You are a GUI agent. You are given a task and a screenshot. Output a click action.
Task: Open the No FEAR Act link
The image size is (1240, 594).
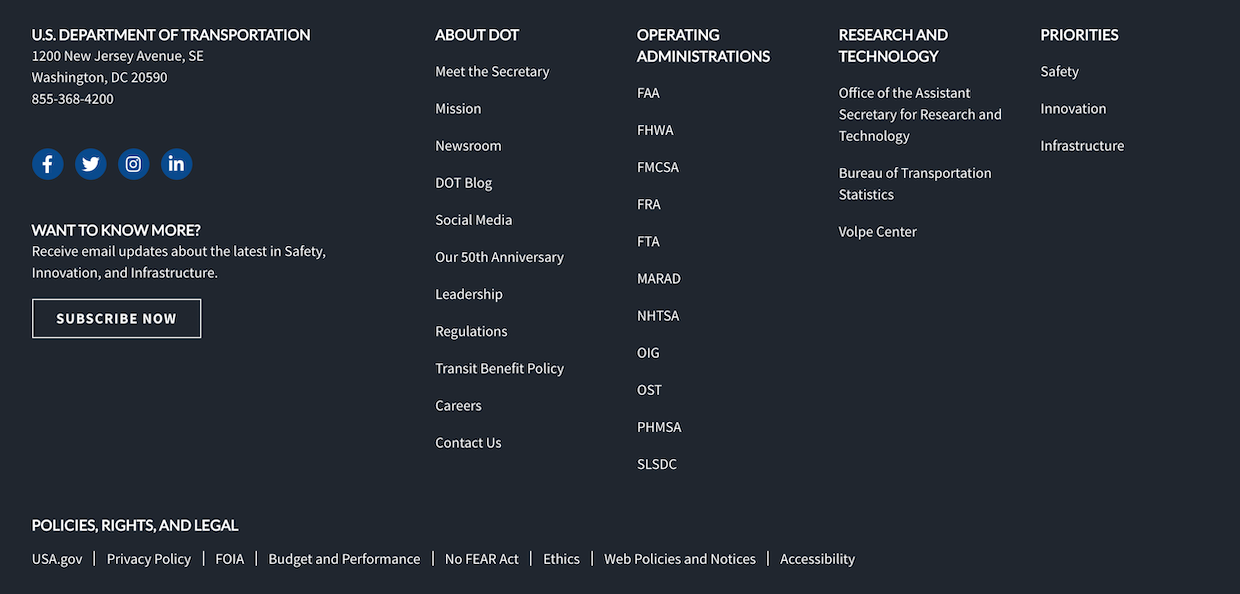pyautogui.click(x=482, y=559)
